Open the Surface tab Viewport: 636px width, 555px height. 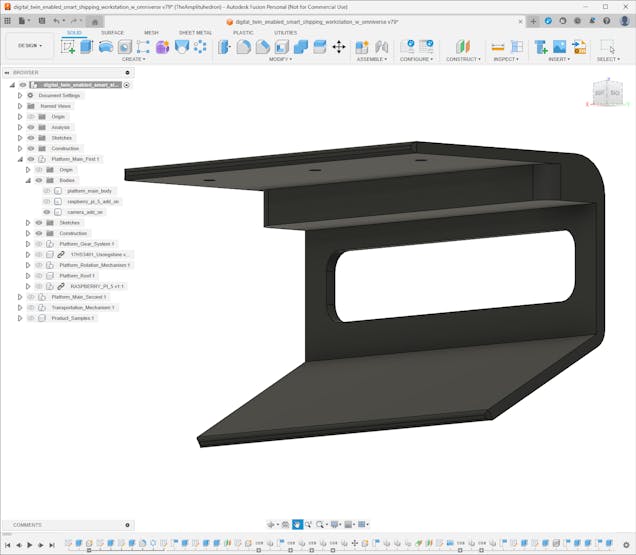click(x=113, y=32)
